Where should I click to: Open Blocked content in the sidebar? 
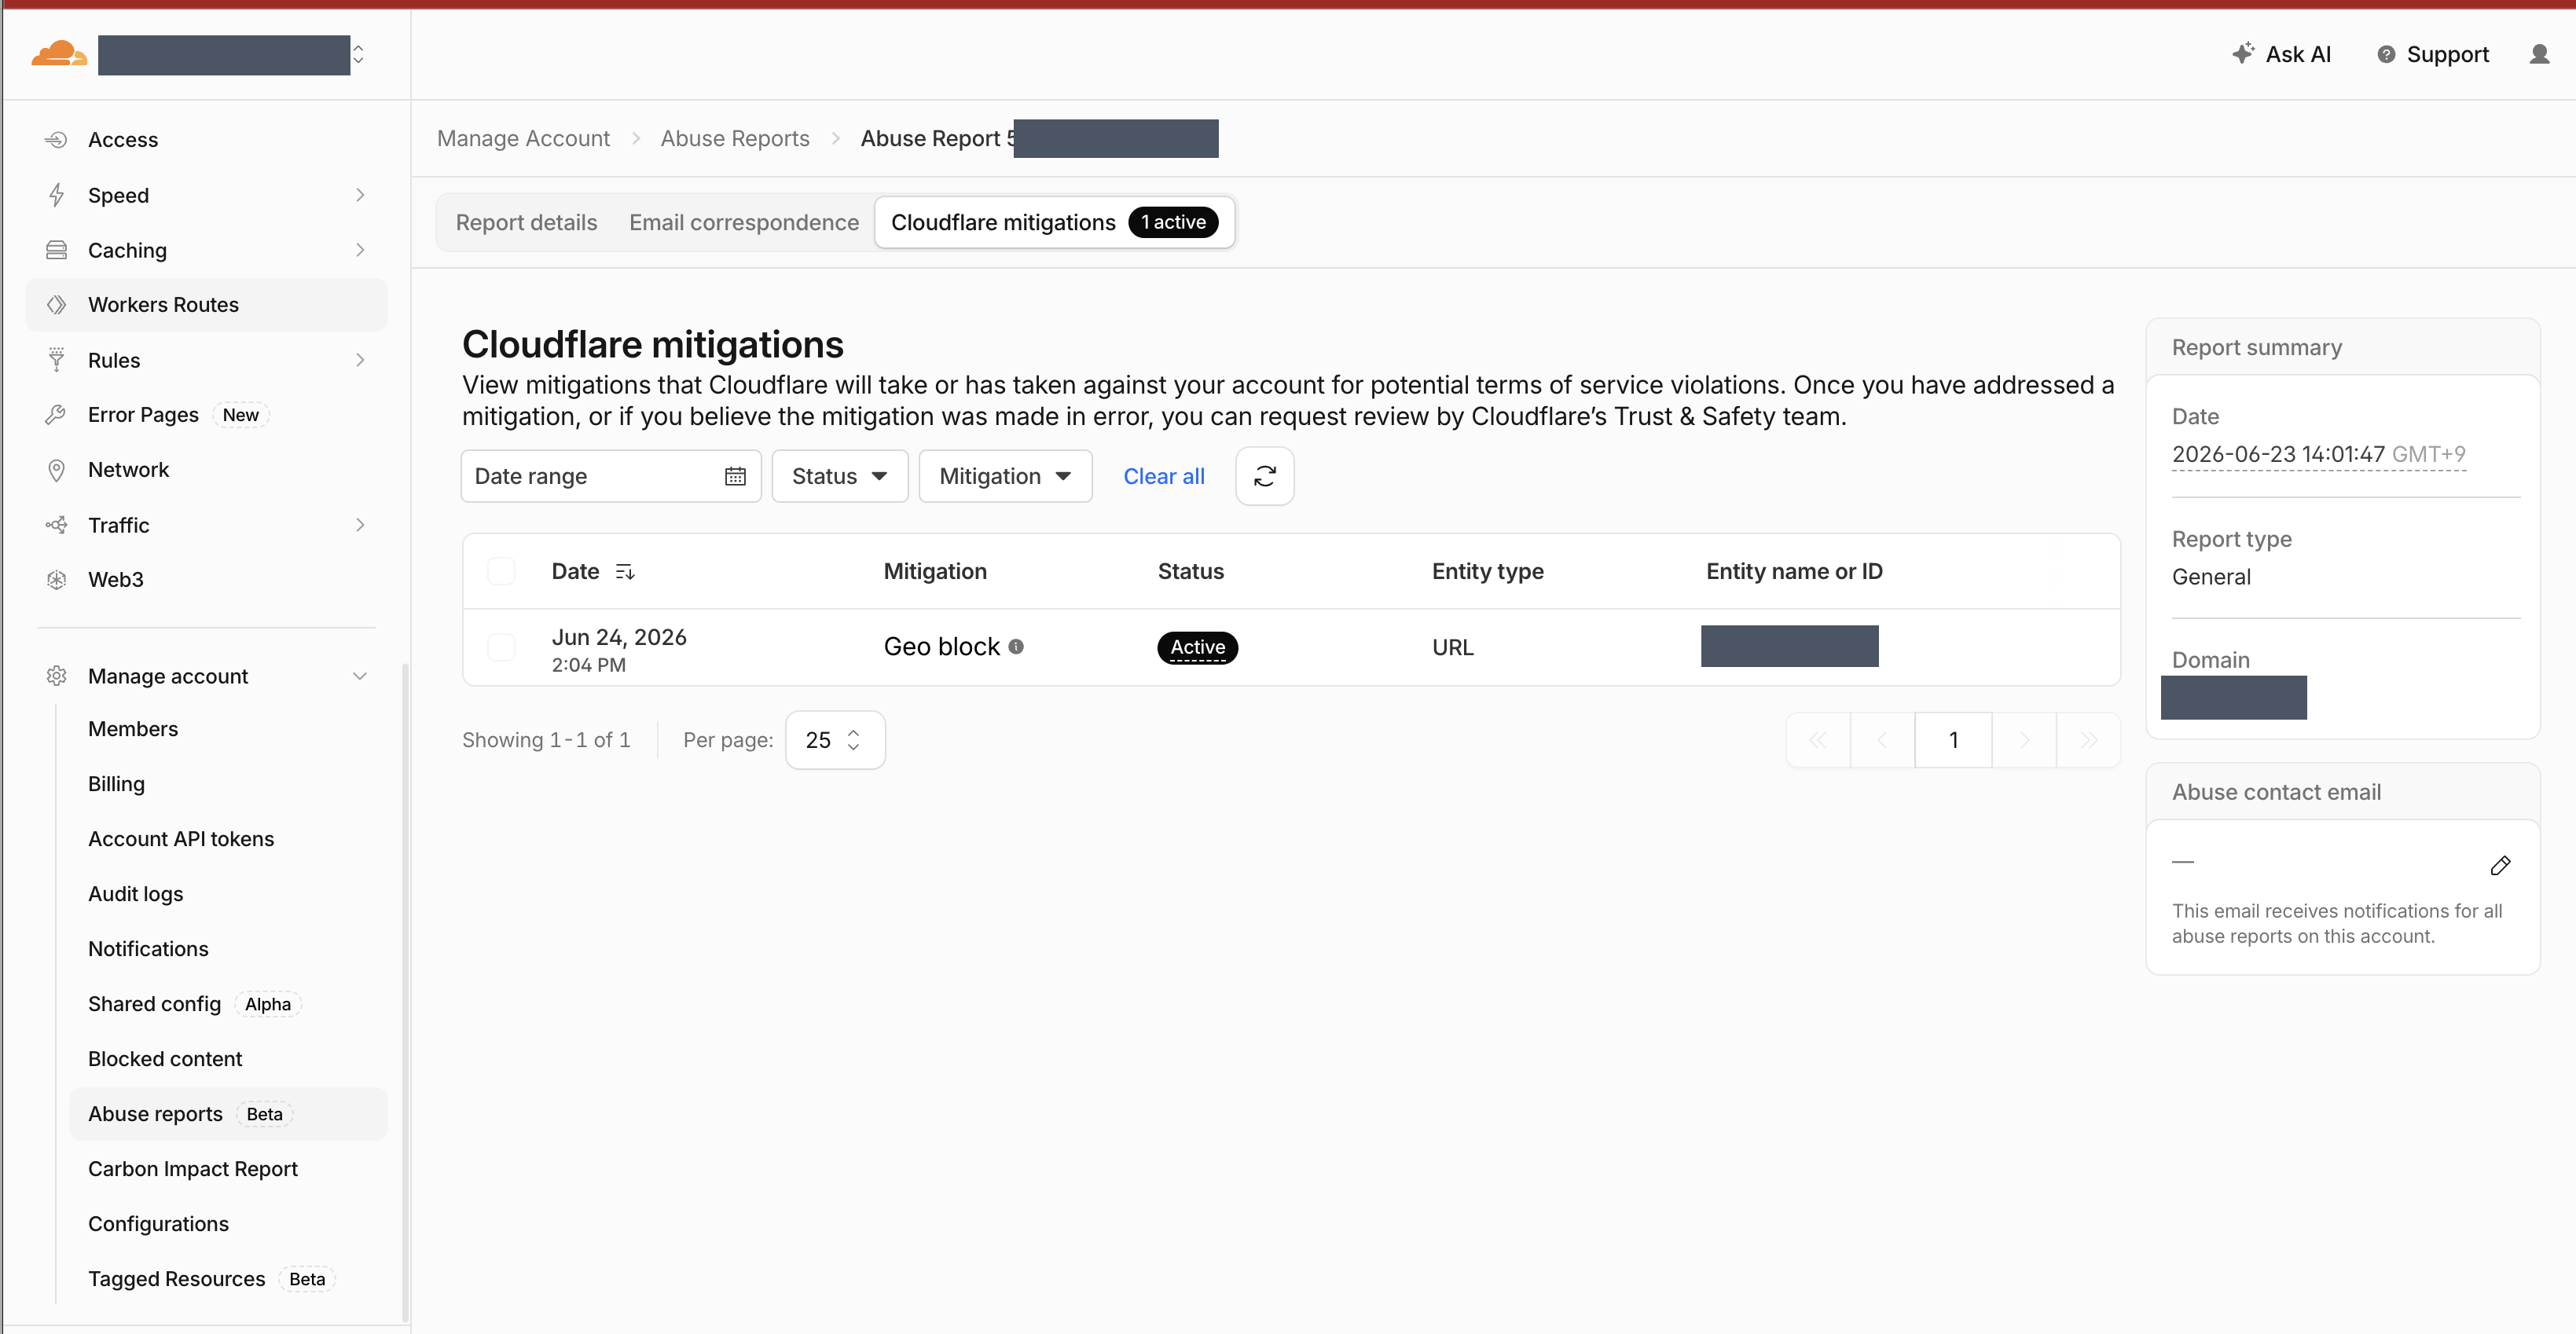coord(165,1058)
